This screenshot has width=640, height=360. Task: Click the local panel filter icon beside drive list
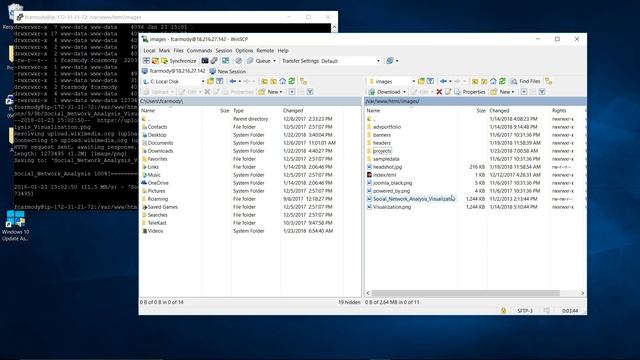[220, 81]
